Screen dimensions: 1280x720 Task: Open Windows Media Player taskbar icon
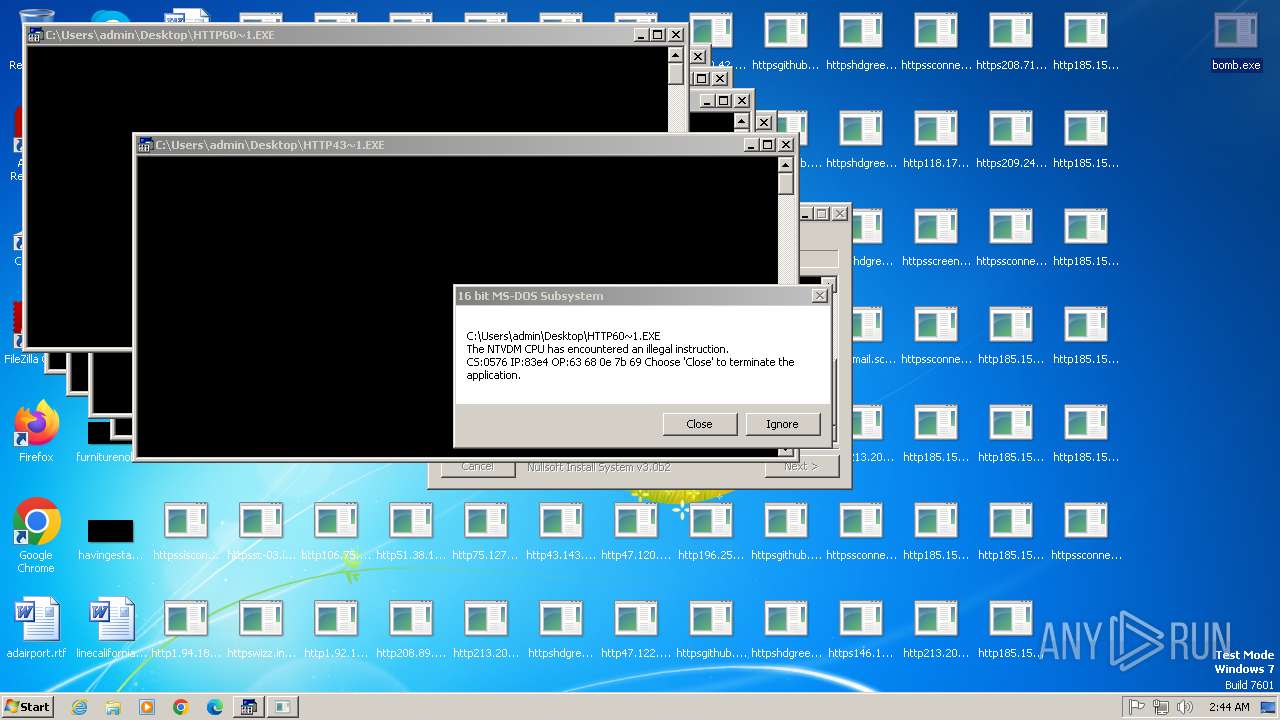pyautogui.click(x=147, y=707)
